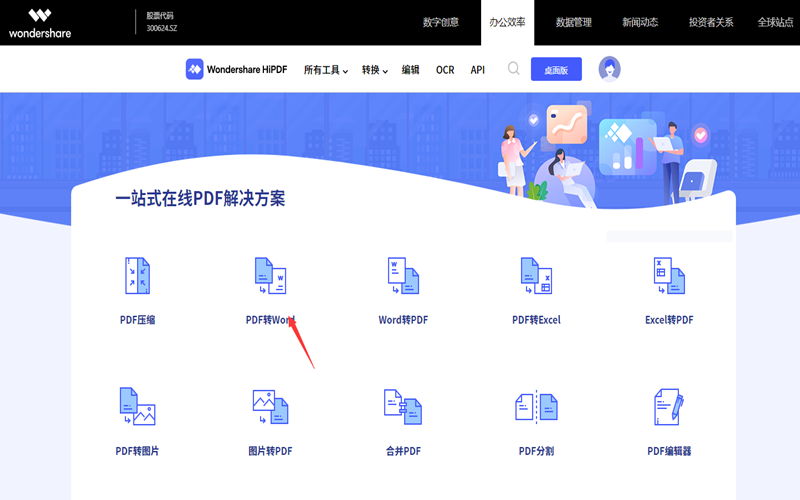Open the PDF转图片 text link

(x=137, y=451)
